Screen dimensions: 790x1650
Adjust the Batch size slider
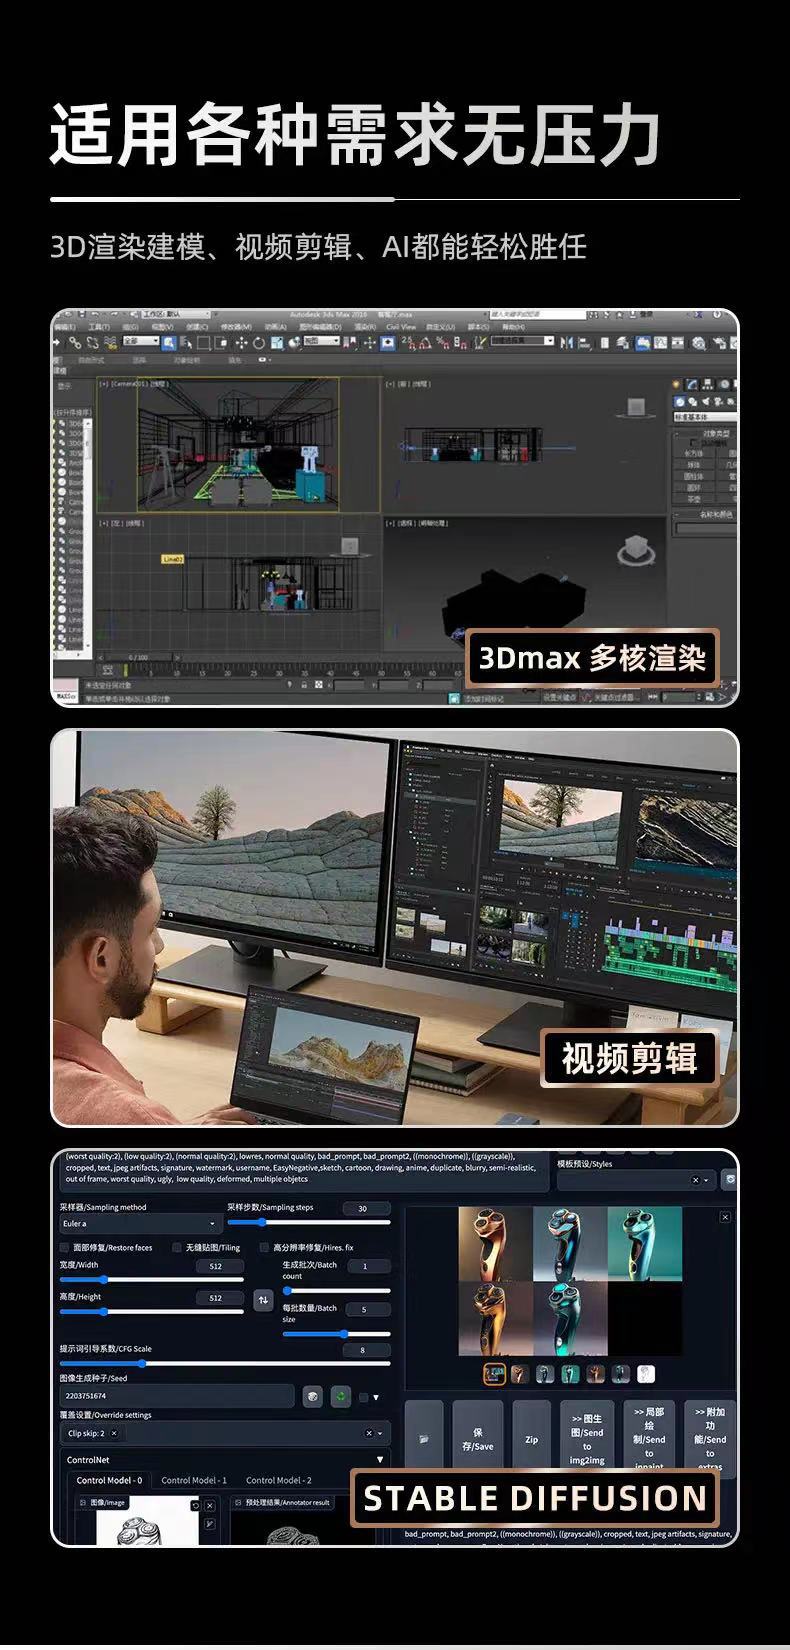pos(336,1334)
